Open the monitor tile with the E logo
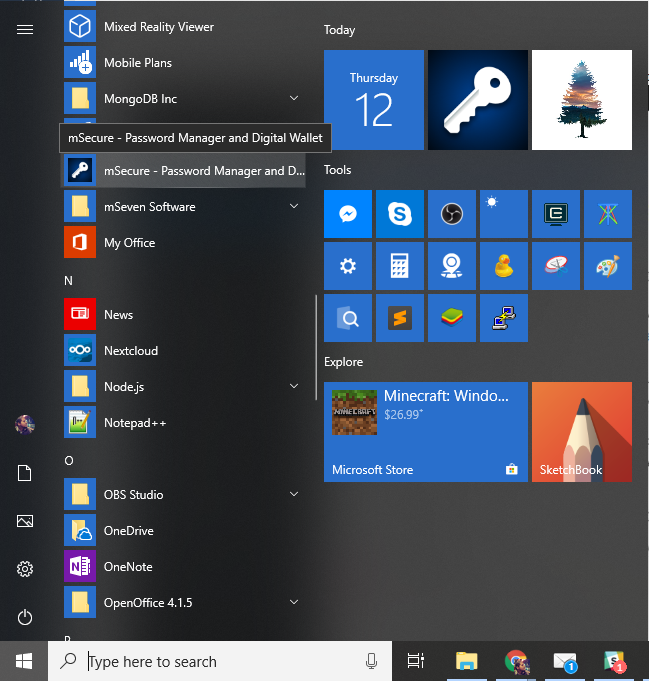649x681 pixels. [x=556, y=214]
